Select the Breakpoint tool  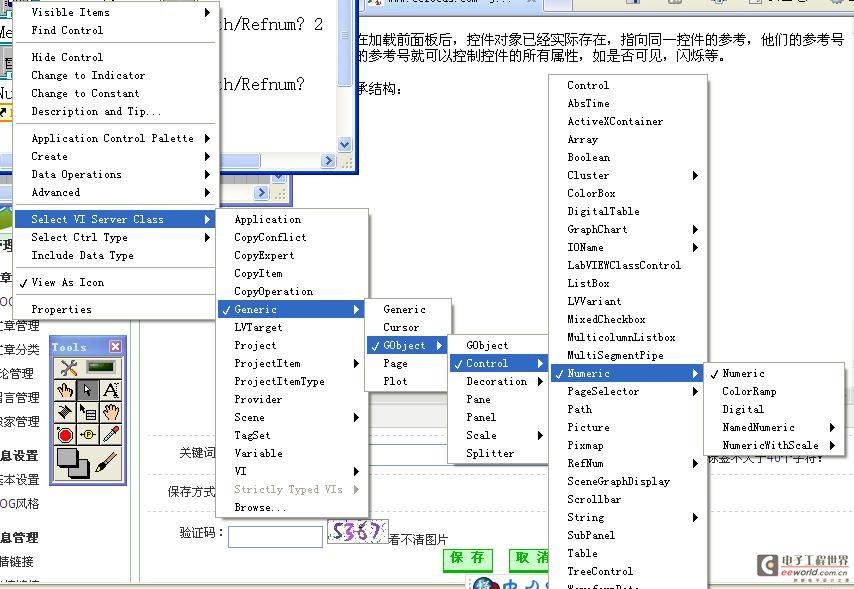(x=65, y=434)
